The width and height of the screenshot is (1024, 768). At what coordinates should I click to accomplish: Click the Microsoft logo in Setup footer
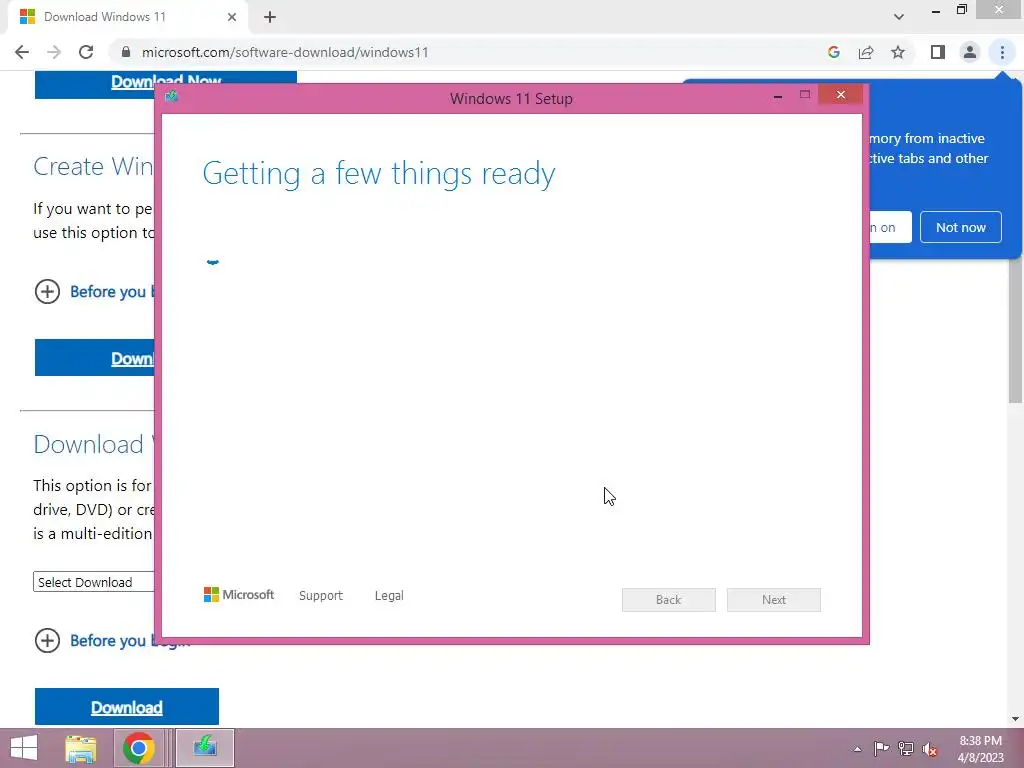pyautogui.click(x=239, y=595)
